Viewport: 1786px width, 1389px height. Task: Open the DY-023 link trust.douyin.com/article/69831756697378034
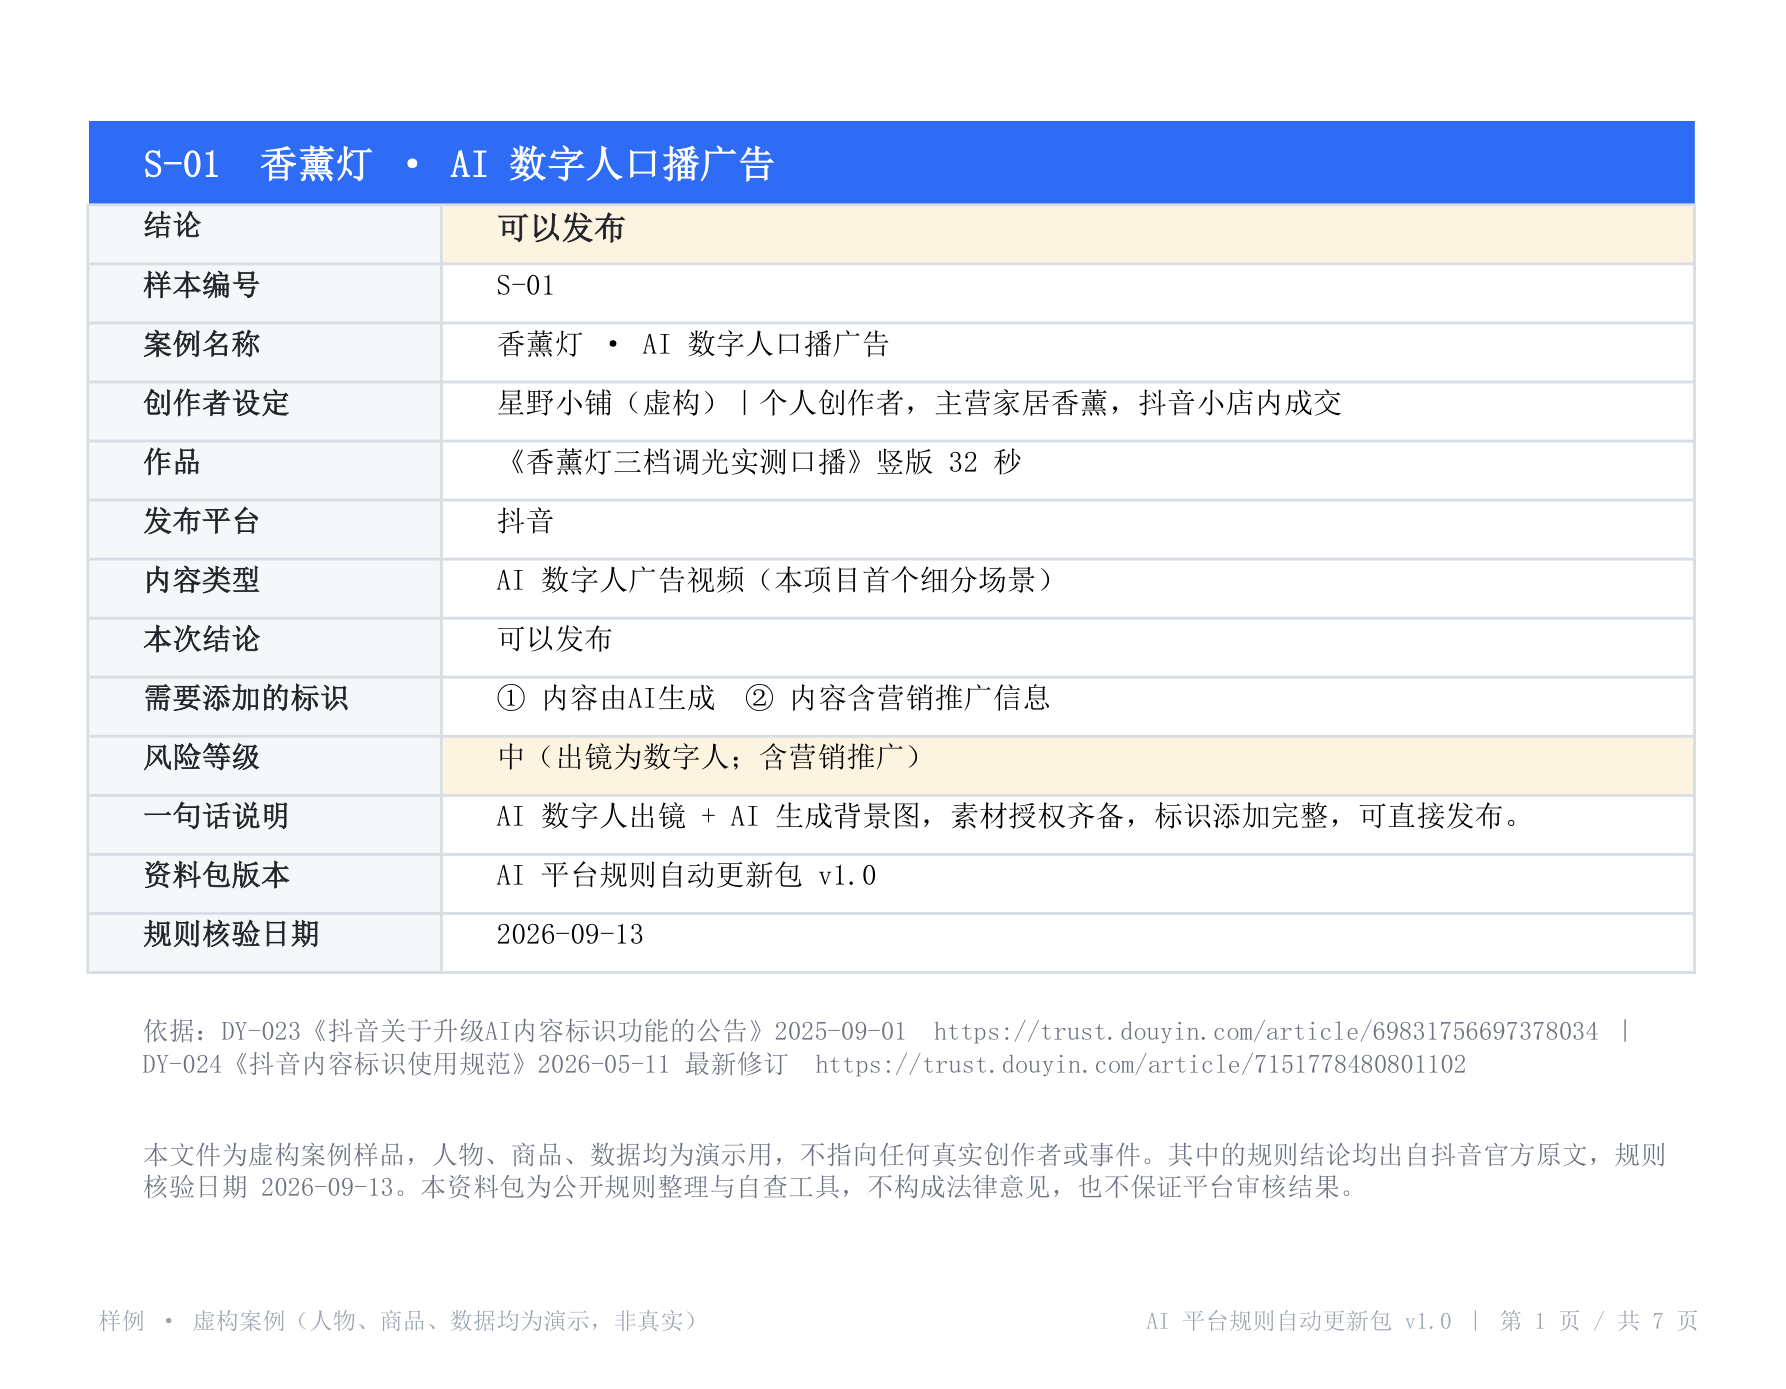point(1266,1031)
